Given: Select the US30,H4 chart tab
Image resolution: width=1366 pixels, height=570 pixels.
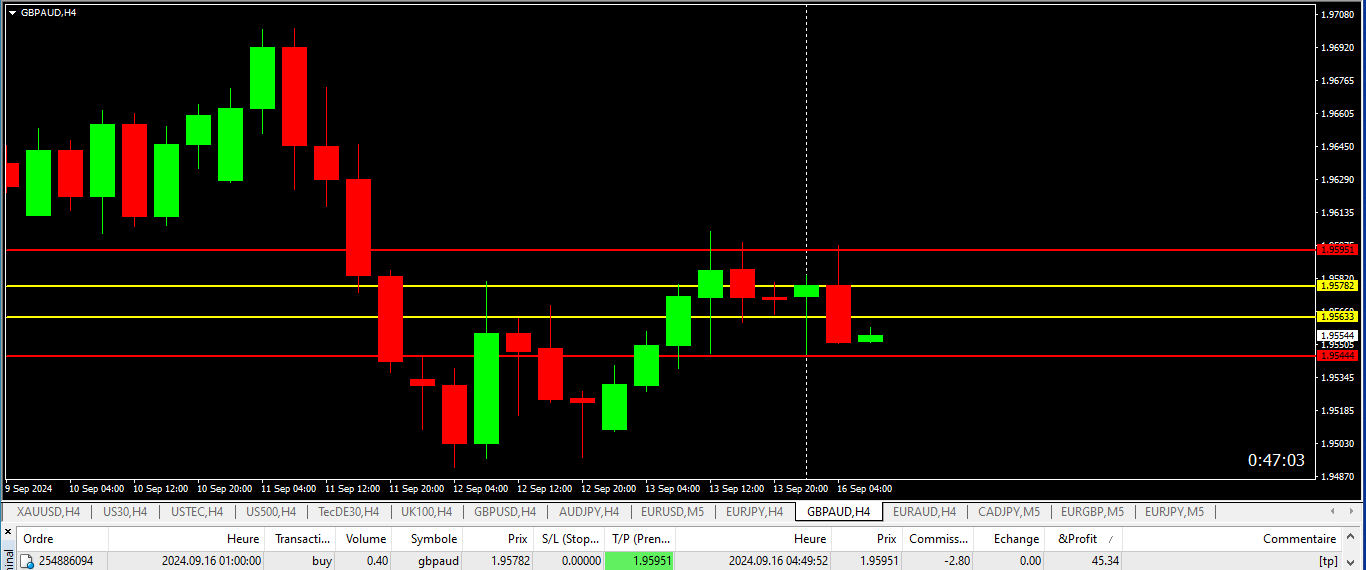Looking at the screenshot, I should pos(125,512).
